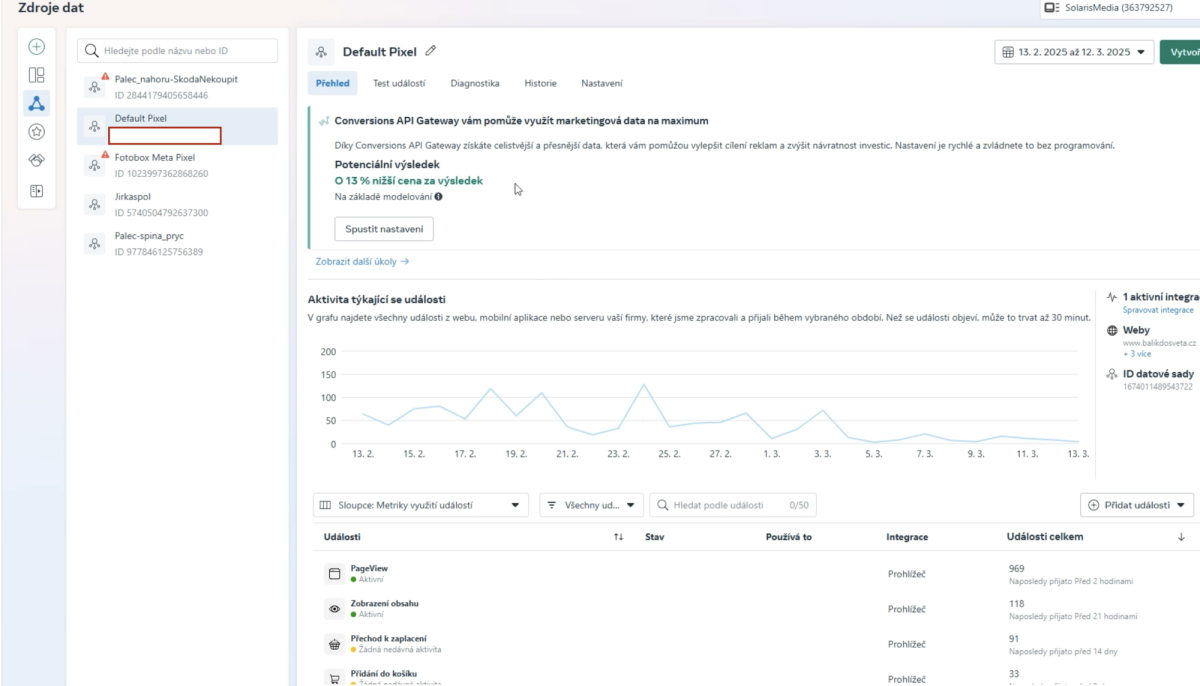Click the Conversions API Gateway arrows icon

[324, 121]
